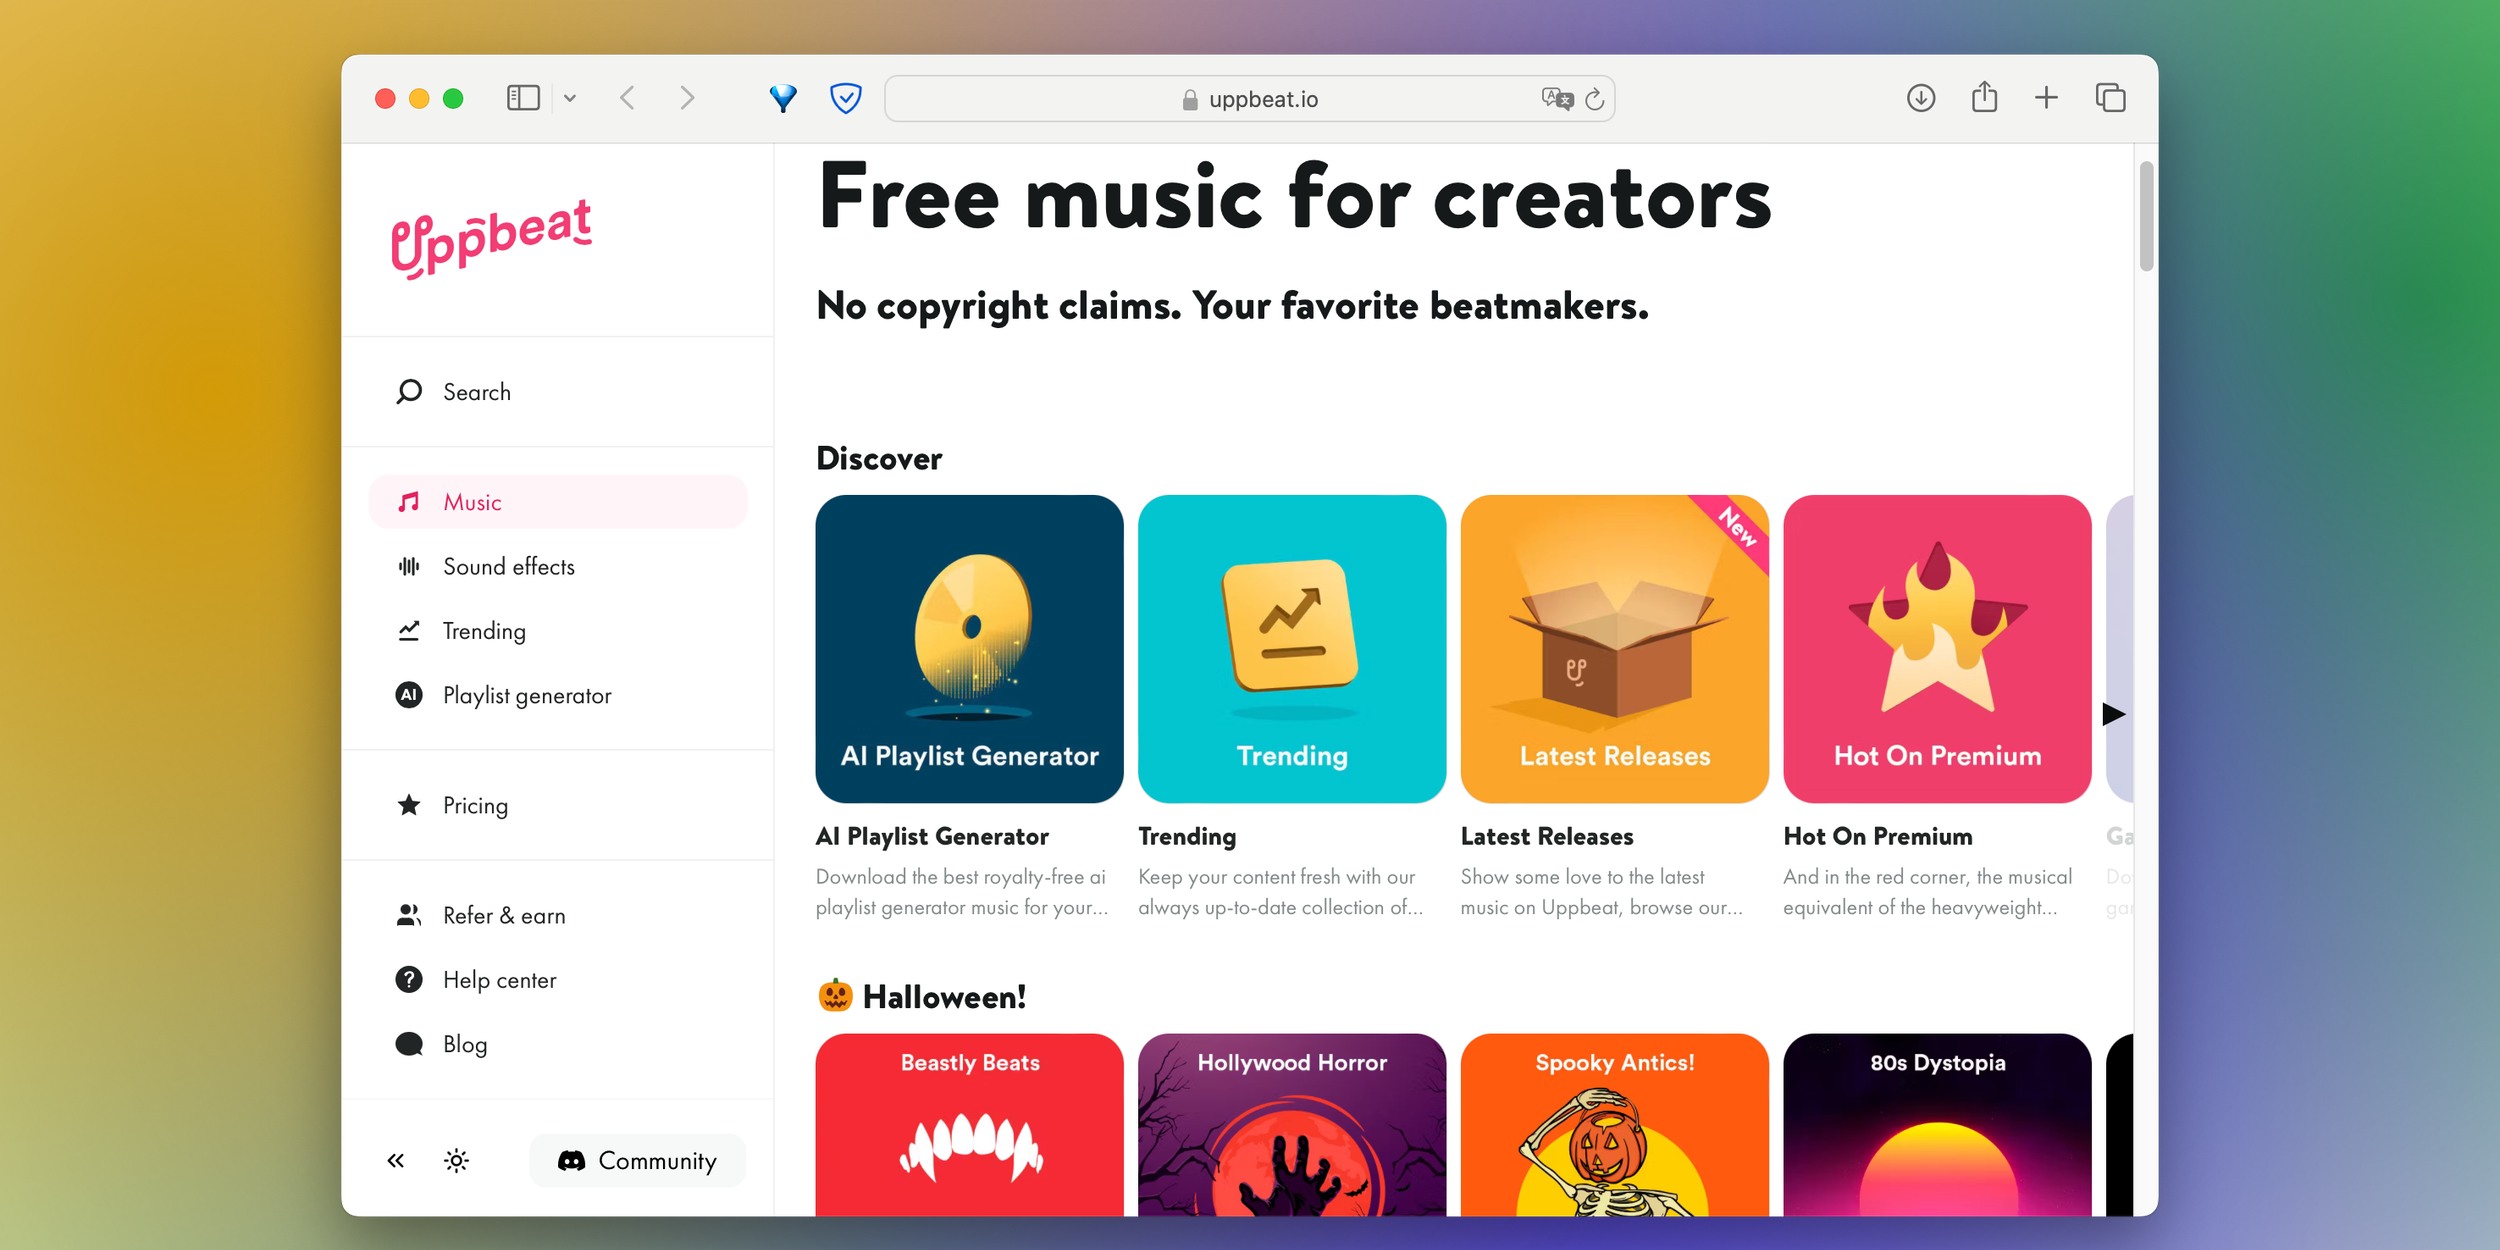Click the Pricing menu item
This screenshot has width=2500, height=1250.
pyautogui.click(x=475, y=805)
